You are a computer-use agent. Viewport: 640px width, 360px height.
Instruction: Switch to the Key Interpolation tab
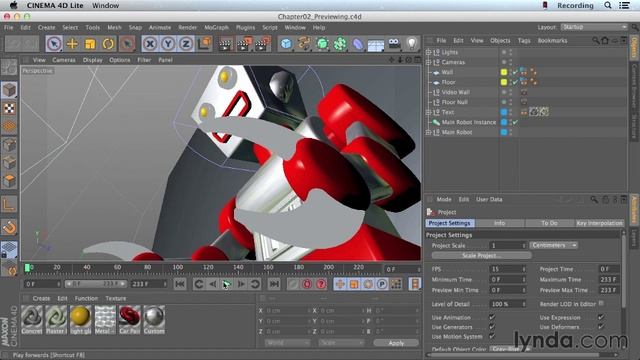tap(600, 223)
